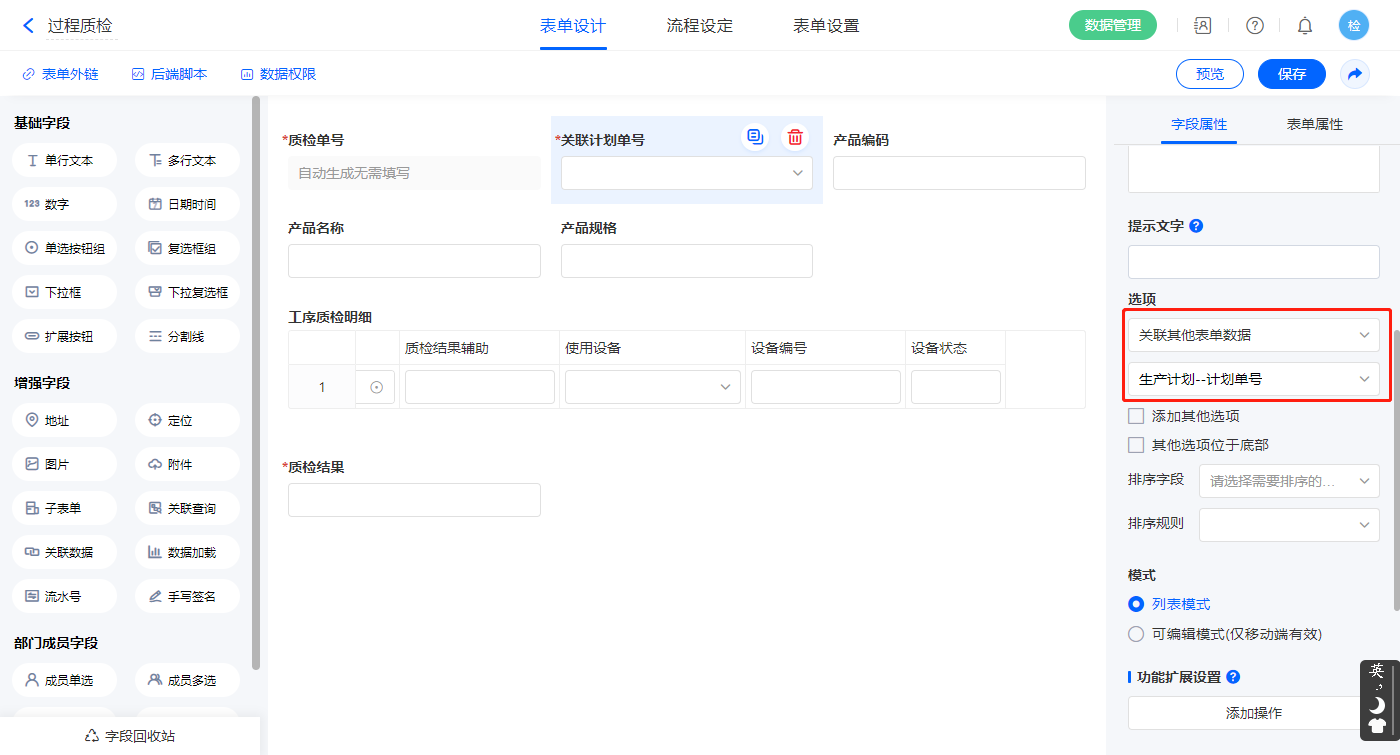Viewport: 1400px width, 755px height.
Task: Click the back arrow next to 过程质检
Action: tap(28, 26)
